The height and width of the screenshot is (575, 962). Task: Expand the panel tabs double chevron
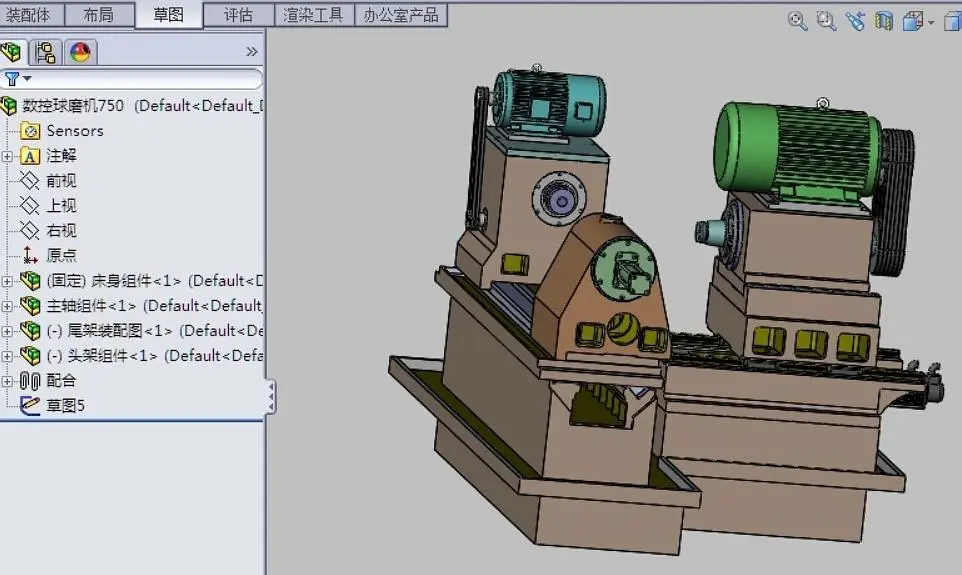click(x=252, y=52)
